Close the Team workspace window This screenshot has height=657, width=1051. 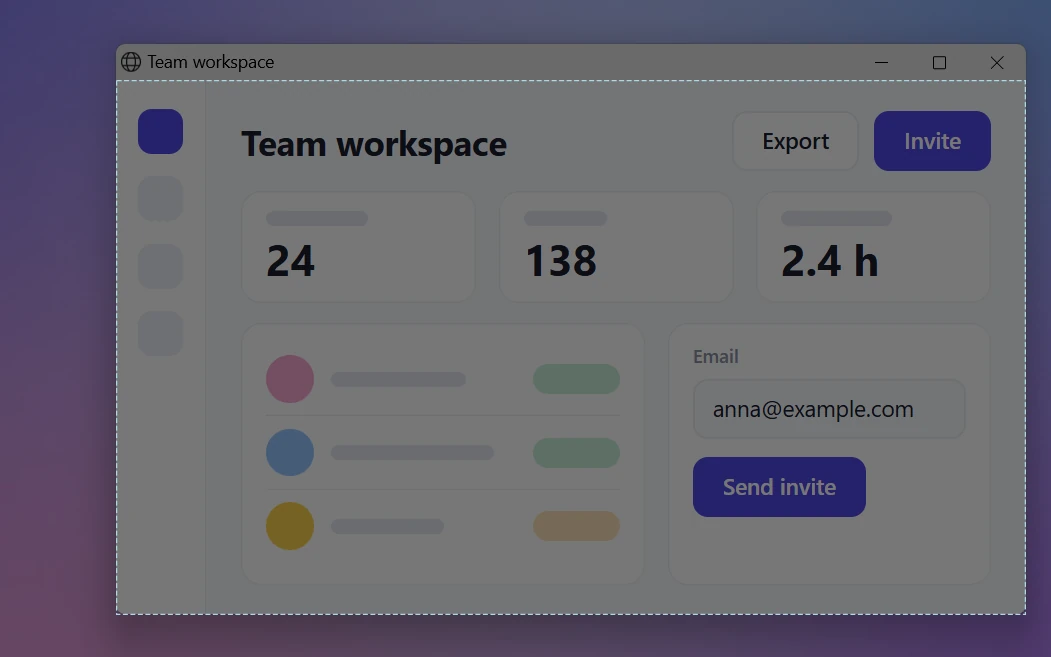[997, 62]
